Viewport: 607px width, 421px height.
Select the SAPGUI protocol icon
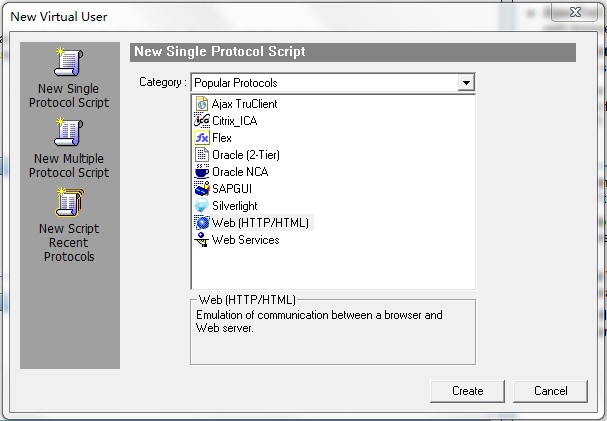[x=202, y=189]
